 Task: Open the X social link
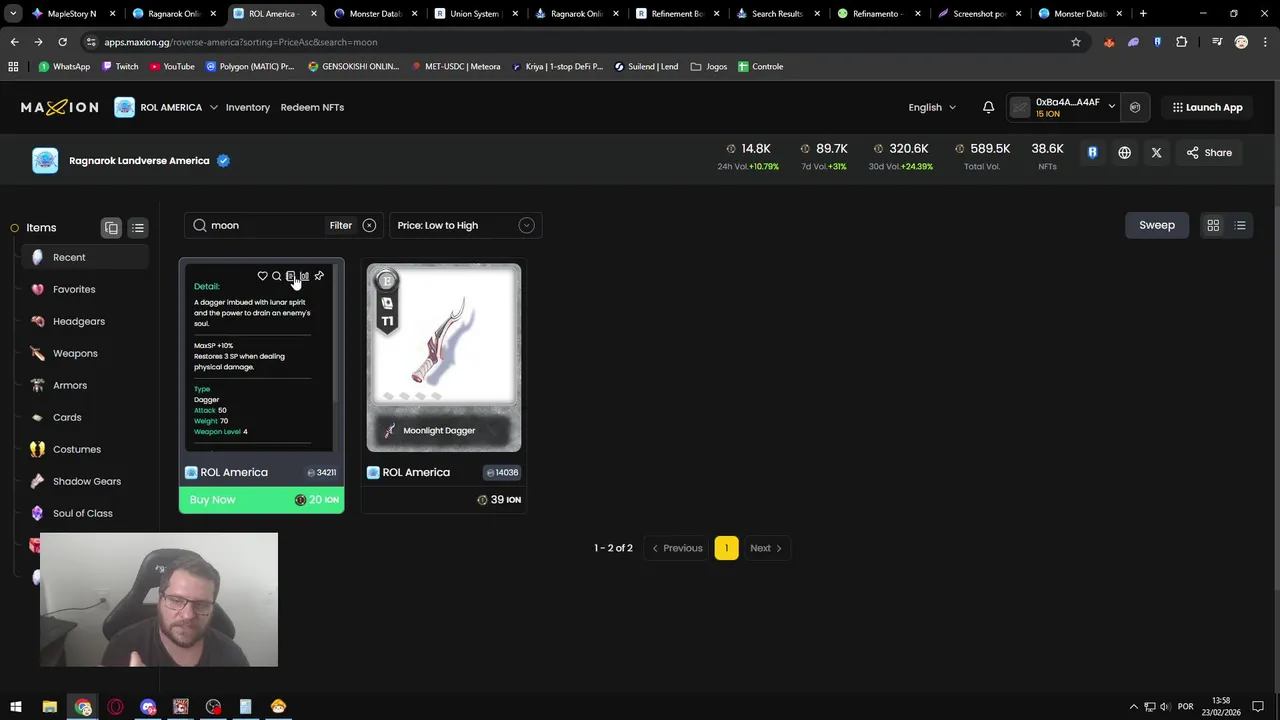1157,153
